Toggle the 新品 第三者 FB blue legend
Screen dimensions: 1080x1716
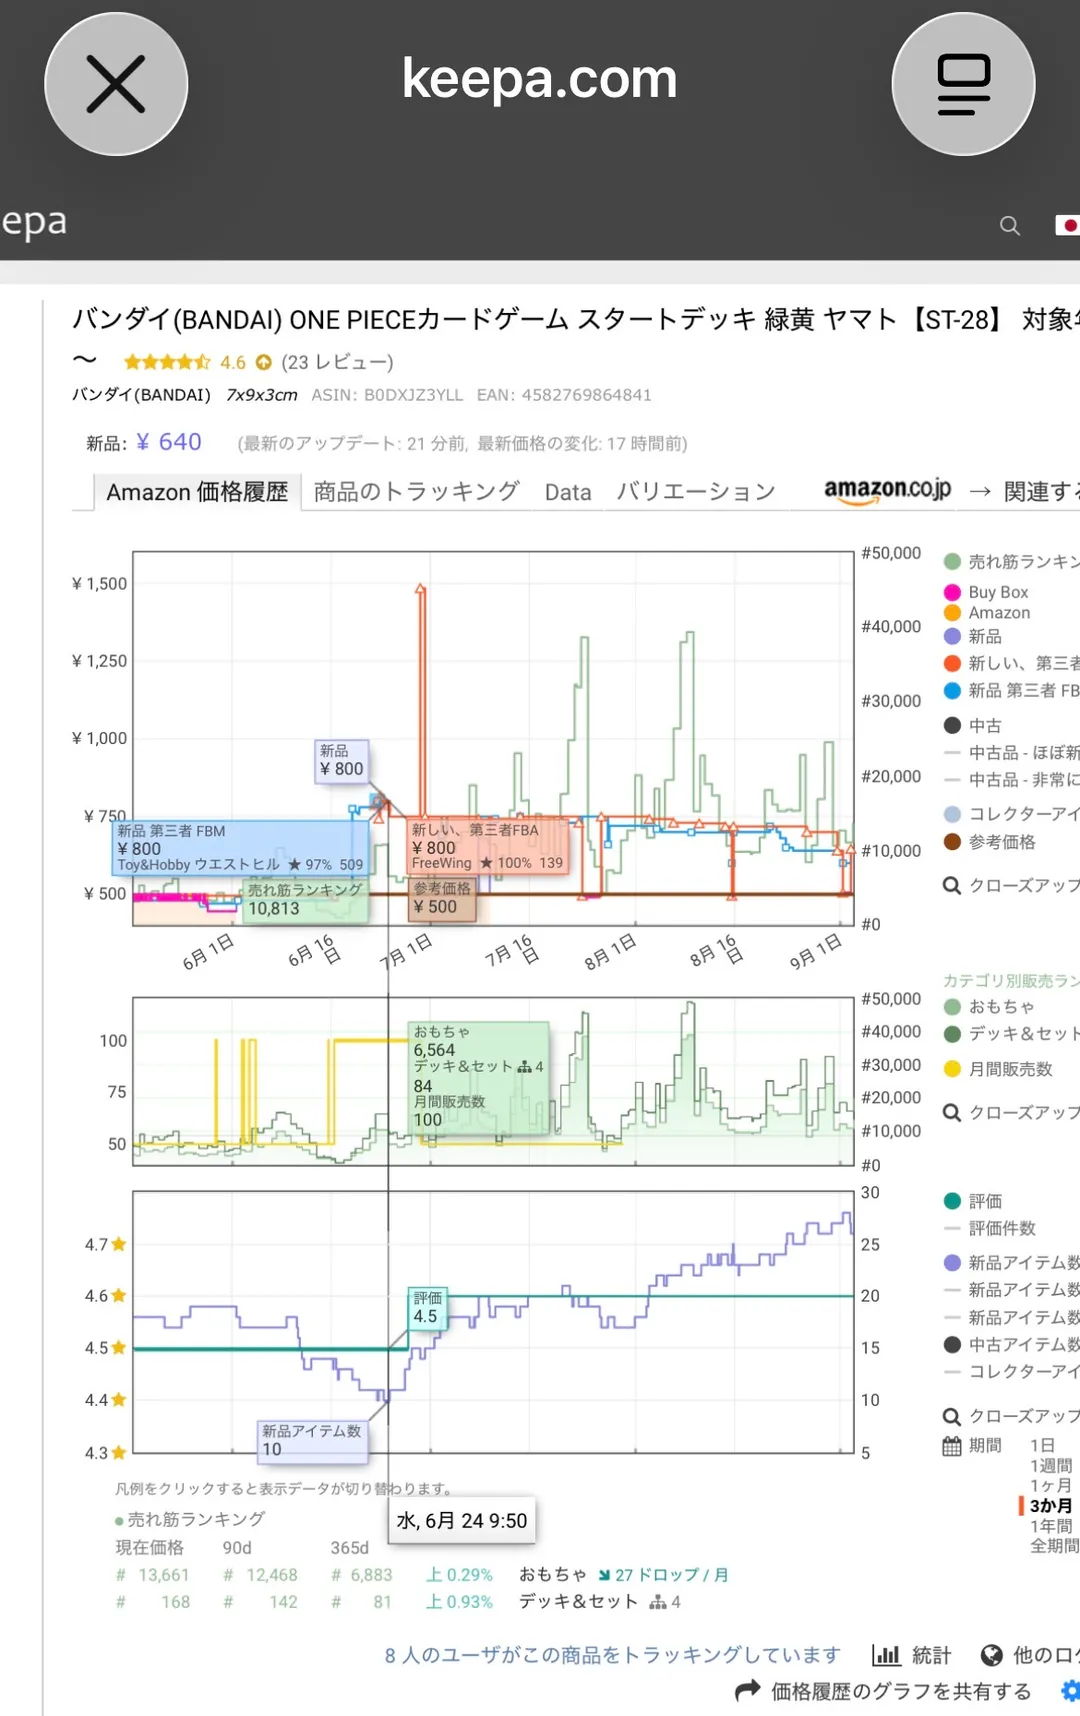[1012, 690]
